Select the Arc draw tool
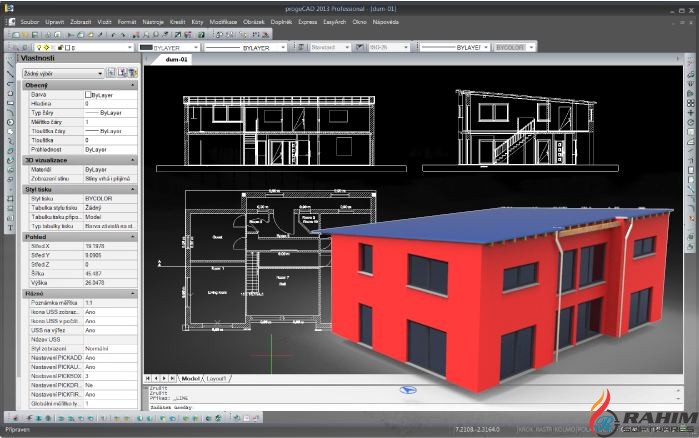Viewport: 699px width, 438px height. tap(10, 112)
